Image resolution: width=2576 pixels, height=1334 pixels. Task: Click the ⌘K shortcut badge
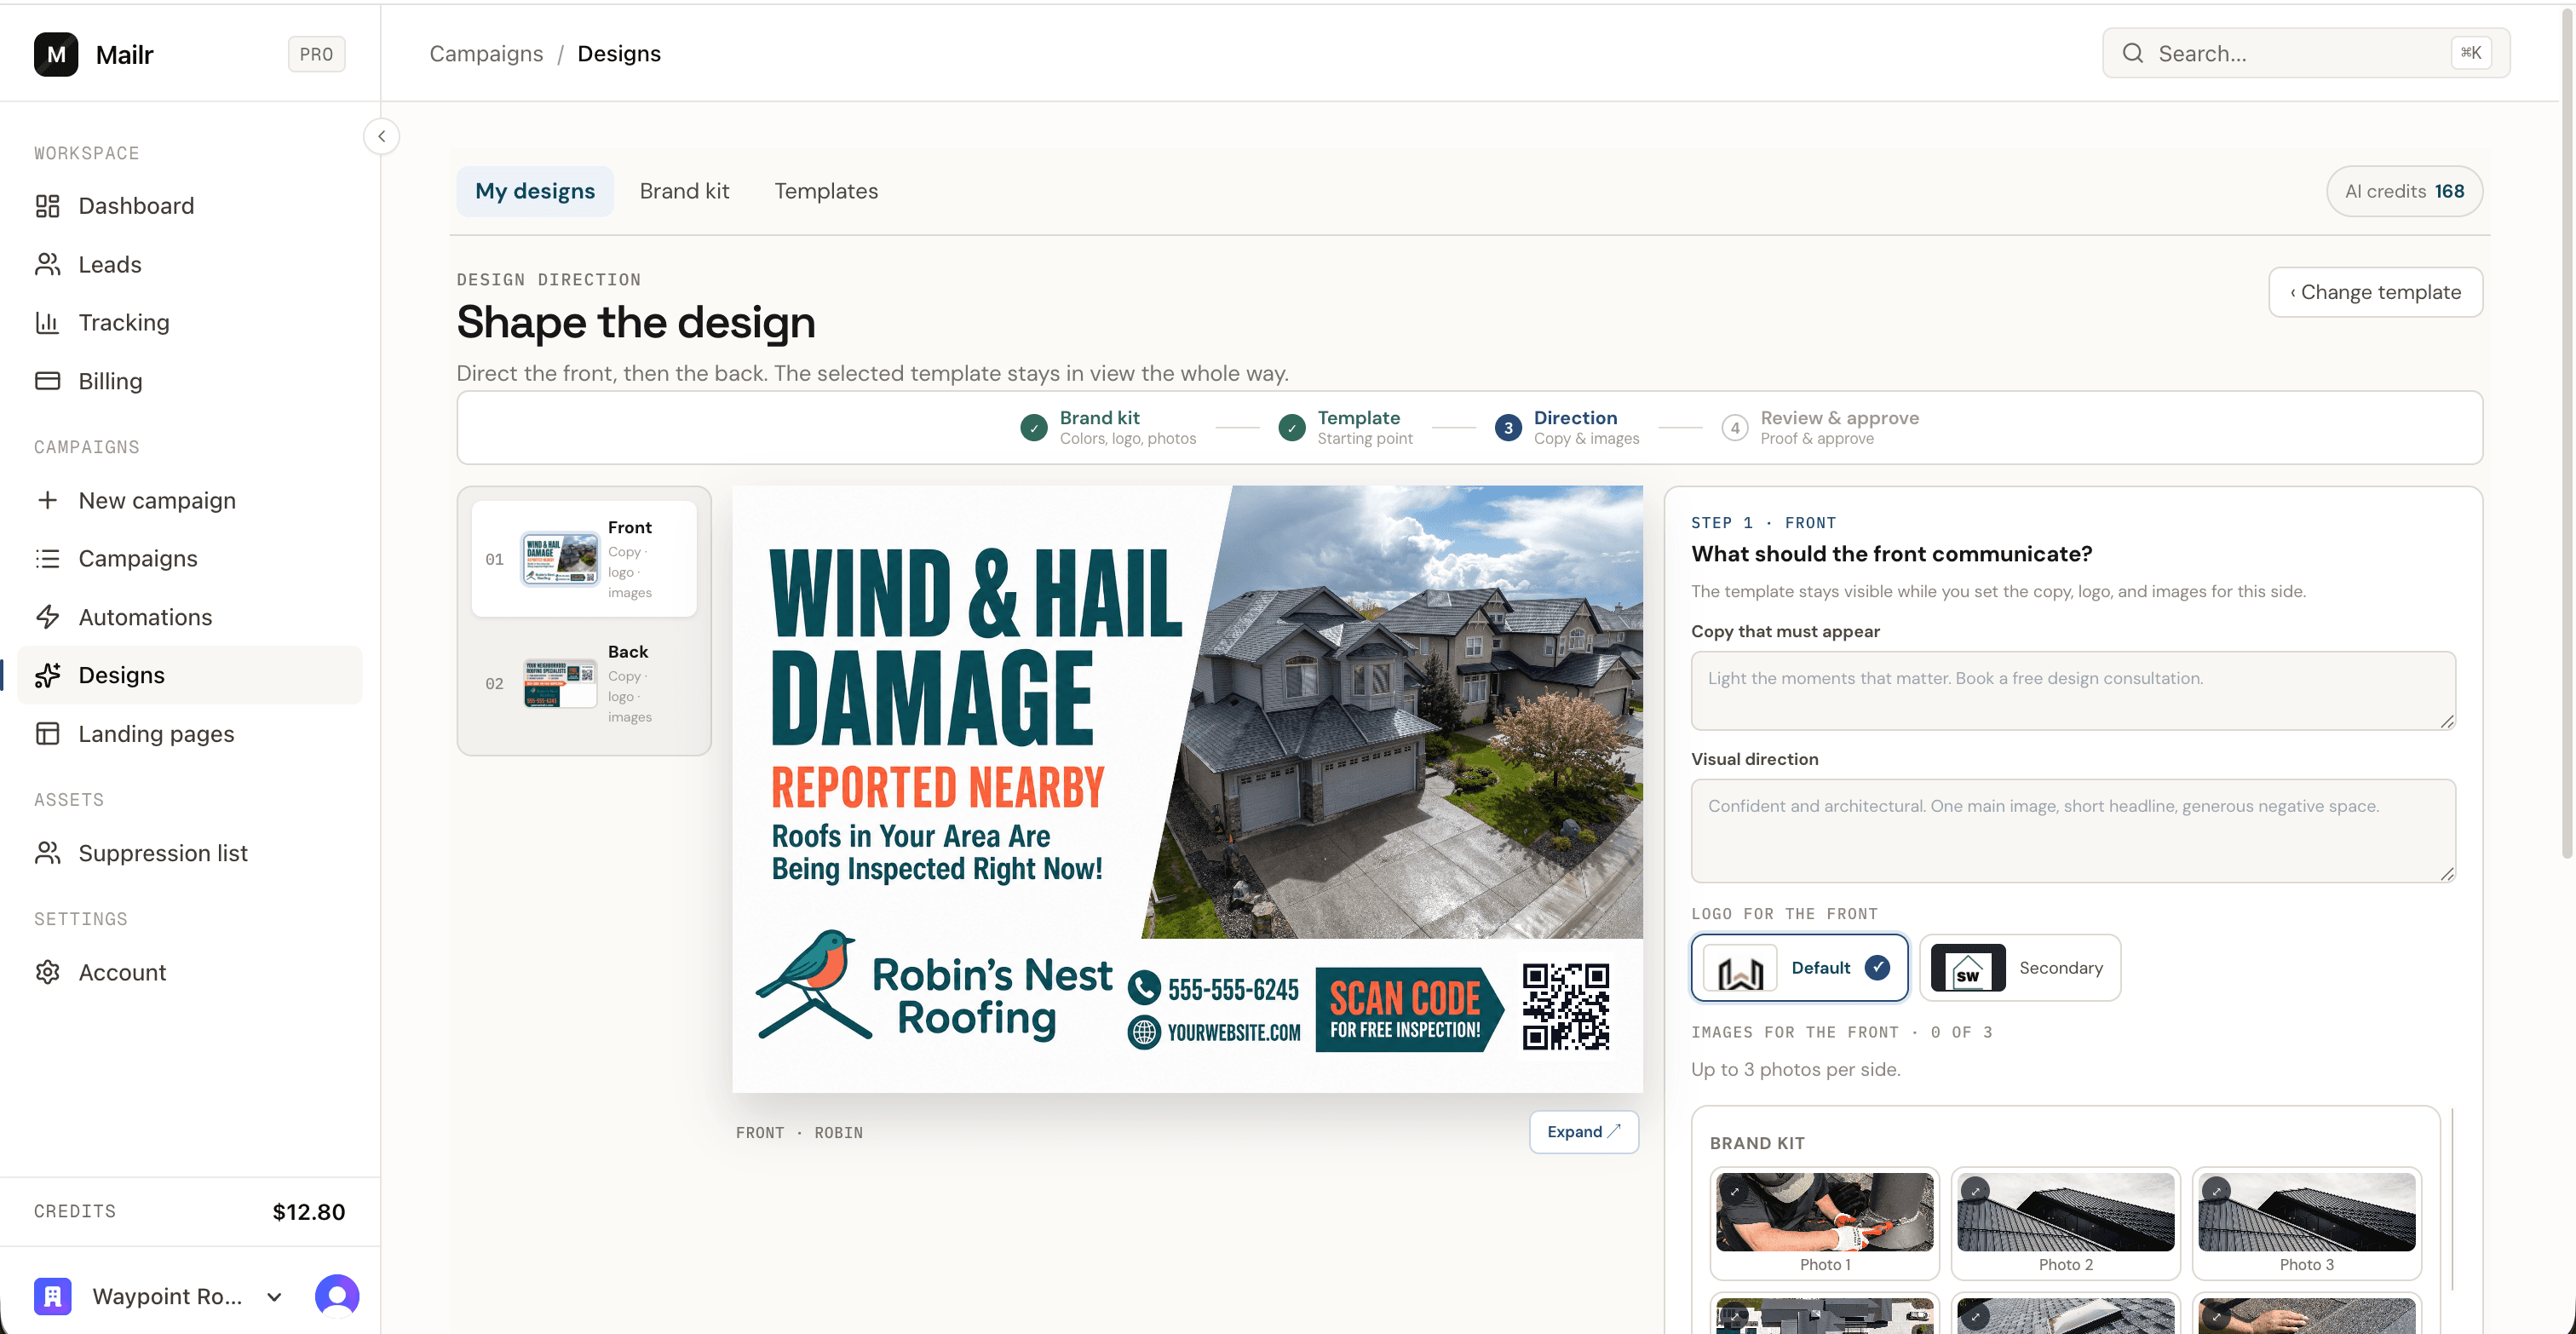click(x=2470, y=53)
